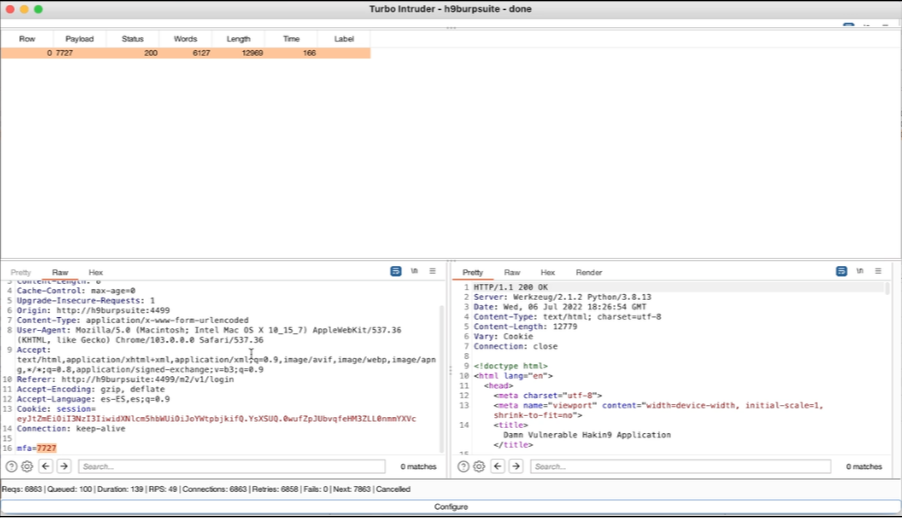Viewport: 902px width, 518px height.
Task: Select response pane Raw tab
Action: [512, 272]
